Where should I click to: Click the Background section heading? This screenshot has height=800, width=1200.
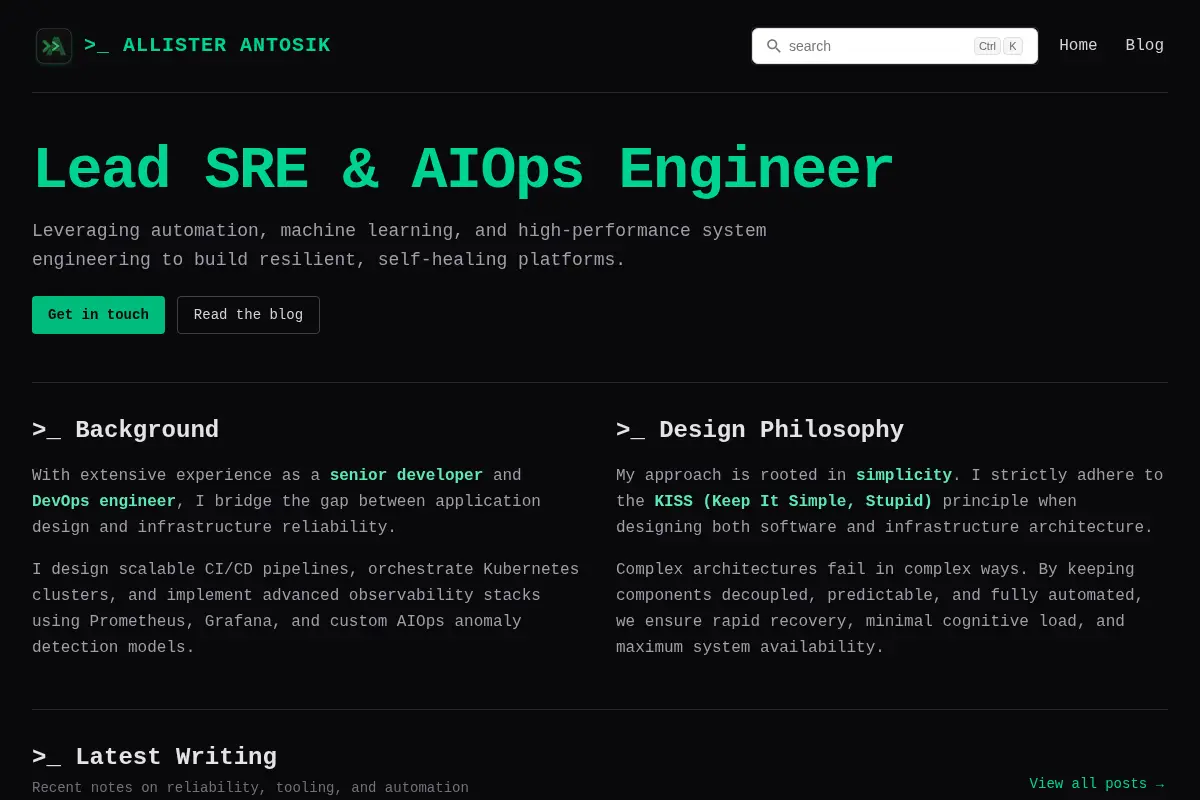125,430
